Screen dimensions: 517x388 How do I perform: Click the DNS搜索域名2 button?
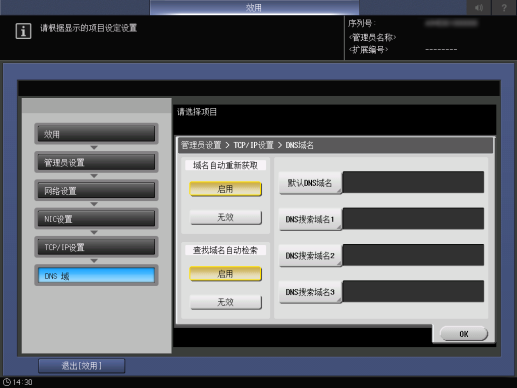310,255
